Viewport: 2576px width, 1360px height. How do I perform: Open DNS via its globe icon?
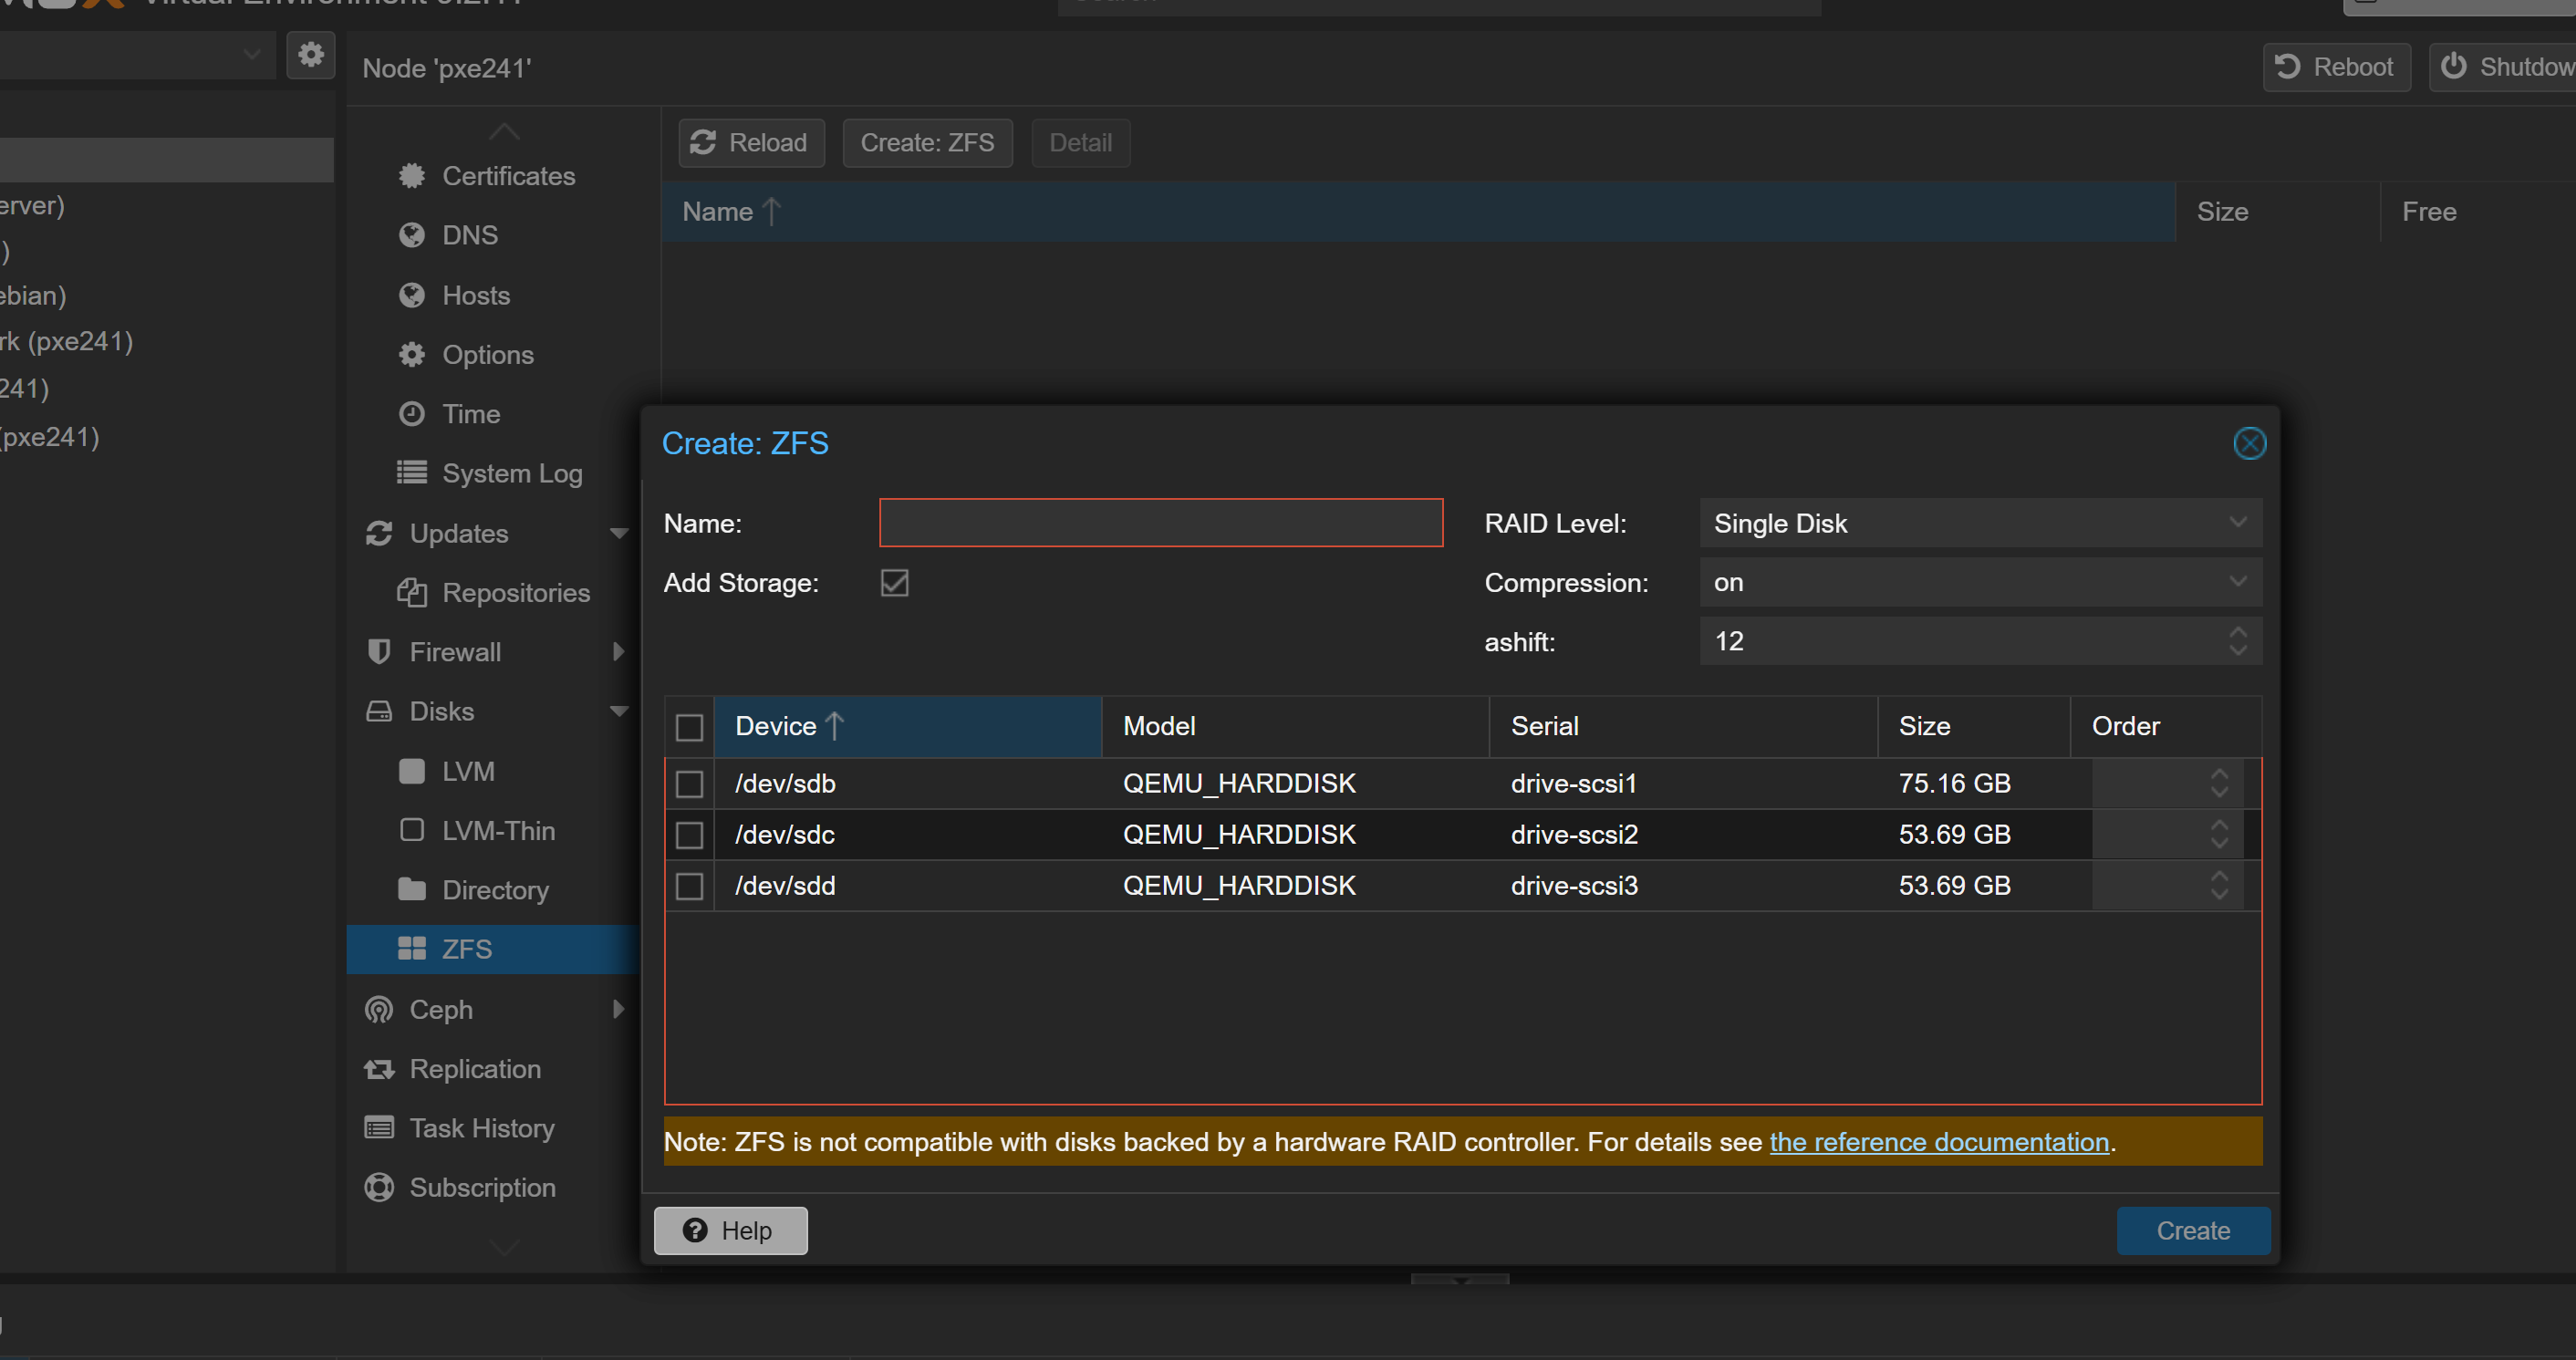point(412,235)
